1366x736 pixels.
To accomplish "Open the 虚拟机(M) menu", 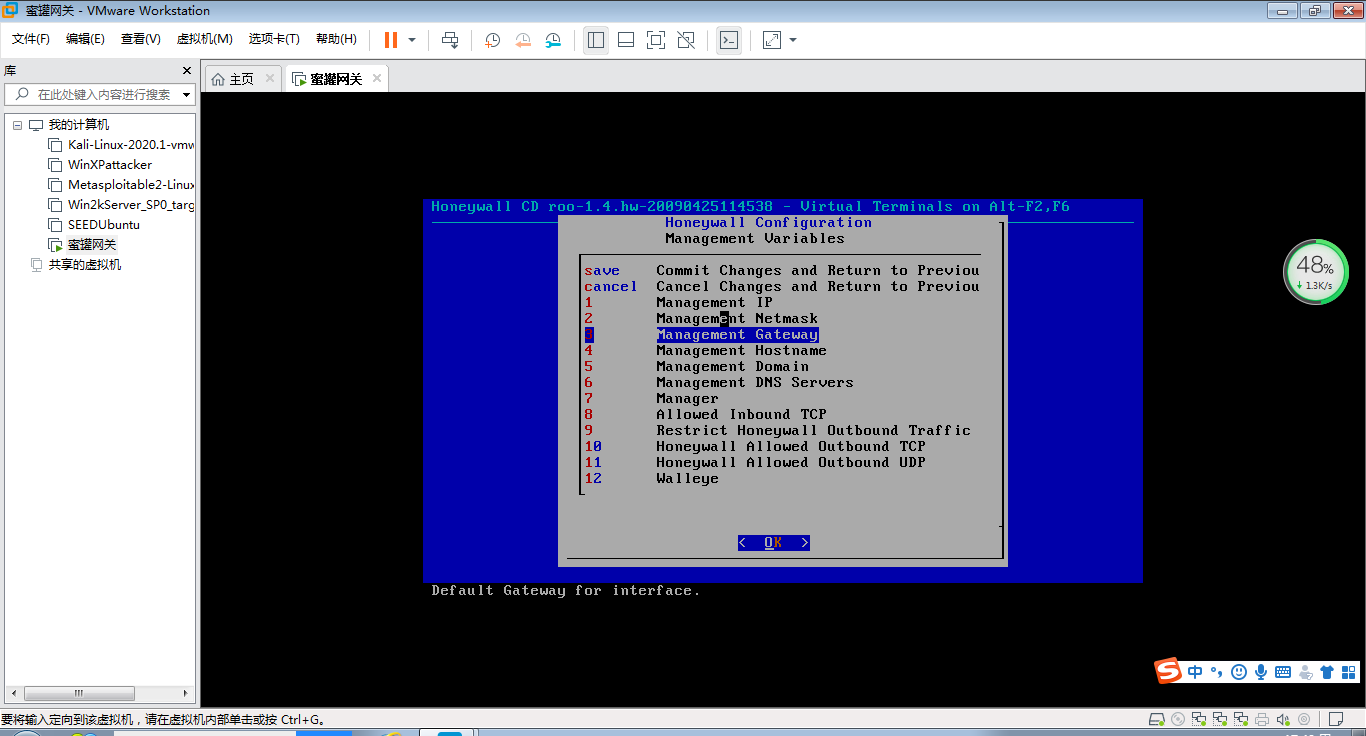I will point(204,39).
